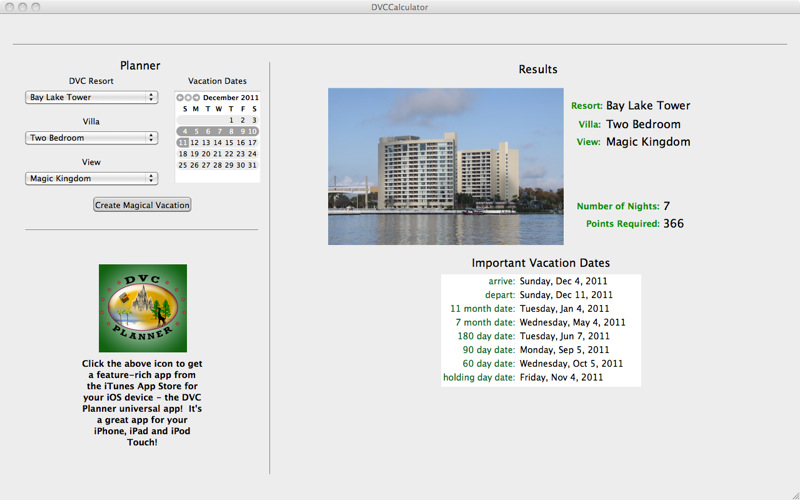Select December 3 in the calendar
The height and width of the screenshot is (500, 800).
[254, 120]
